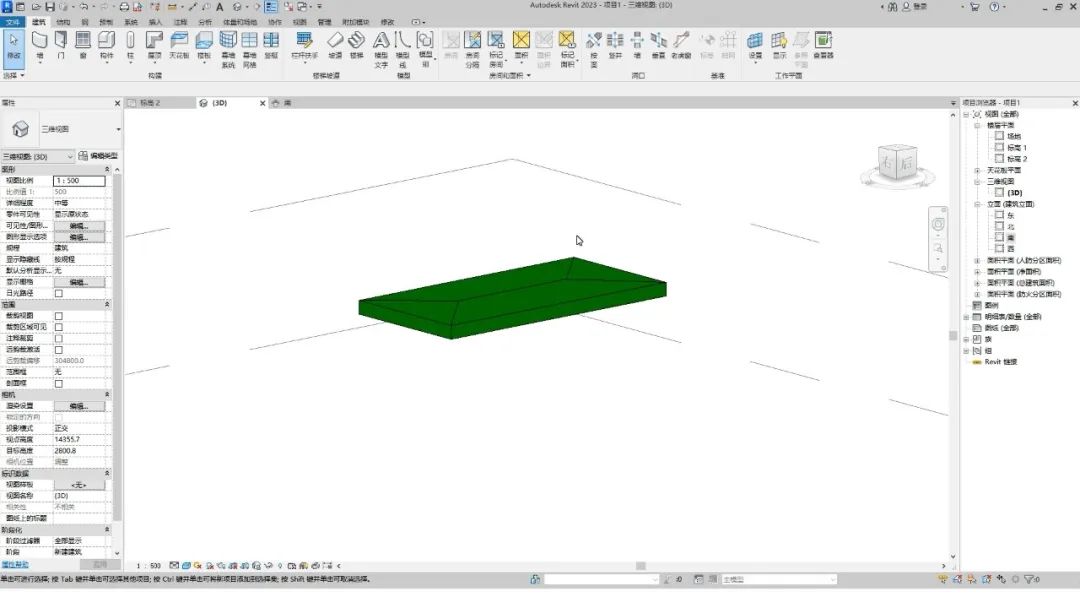Click the Modify (修改) arrow tool

click(x=14, y=45)
